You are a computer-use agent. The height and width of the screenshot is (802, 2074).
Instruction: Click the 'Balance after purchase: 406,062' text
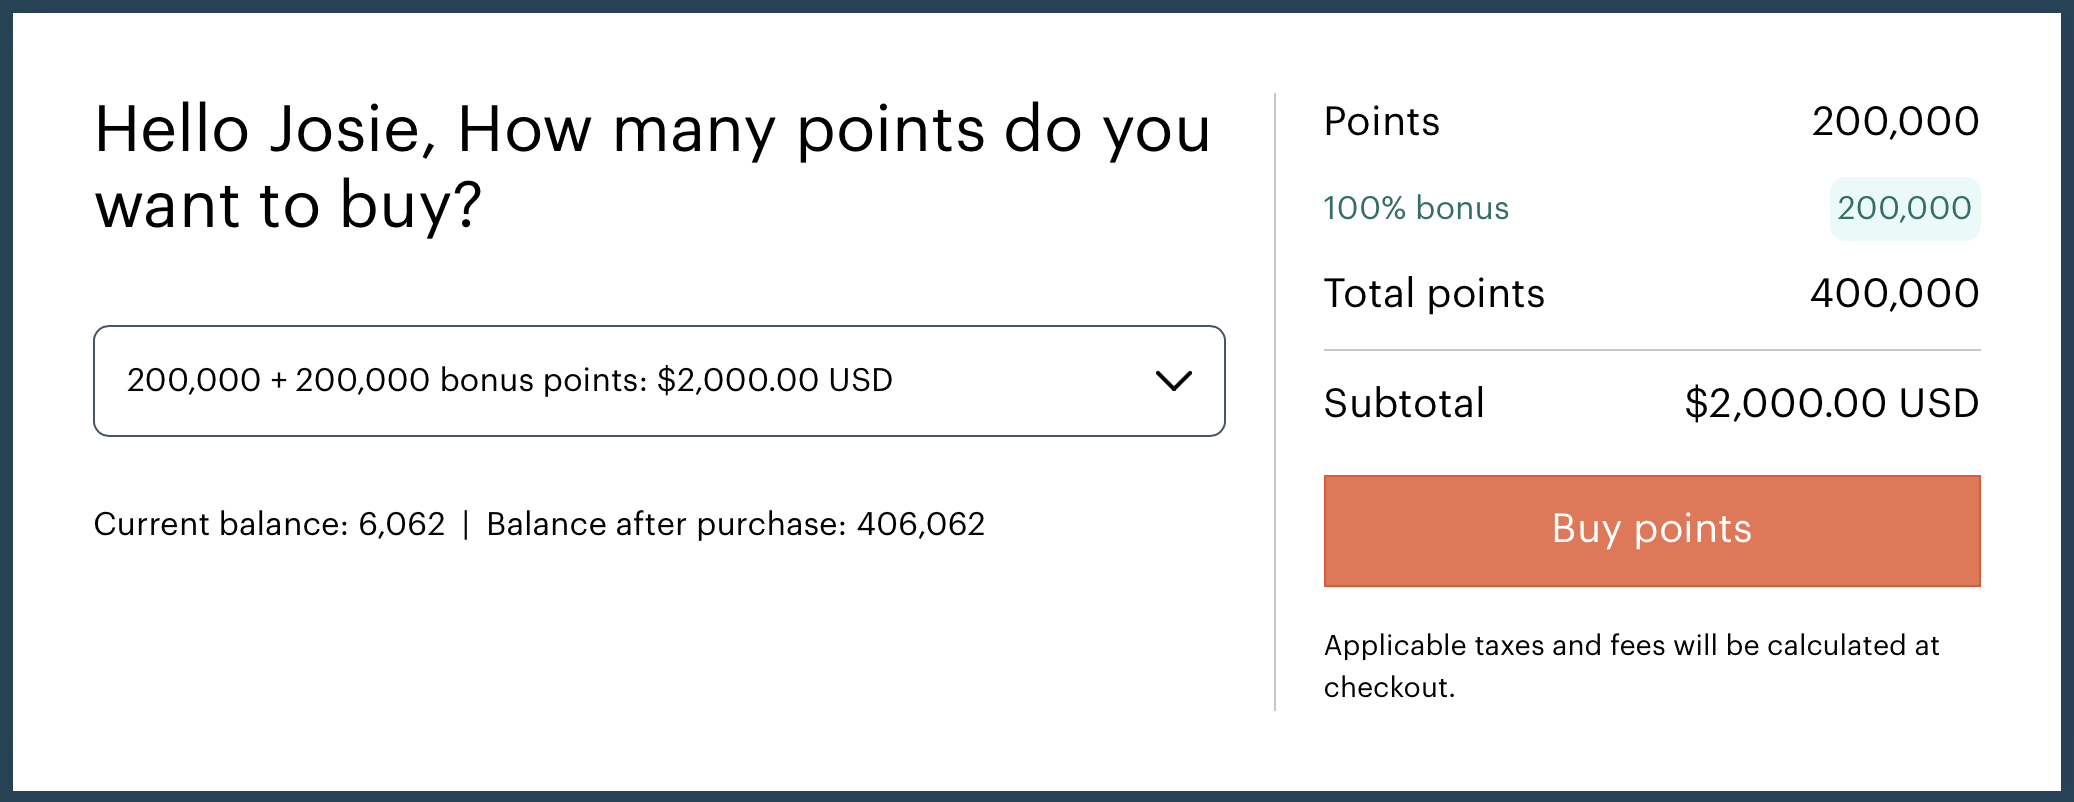click(735, 522)
